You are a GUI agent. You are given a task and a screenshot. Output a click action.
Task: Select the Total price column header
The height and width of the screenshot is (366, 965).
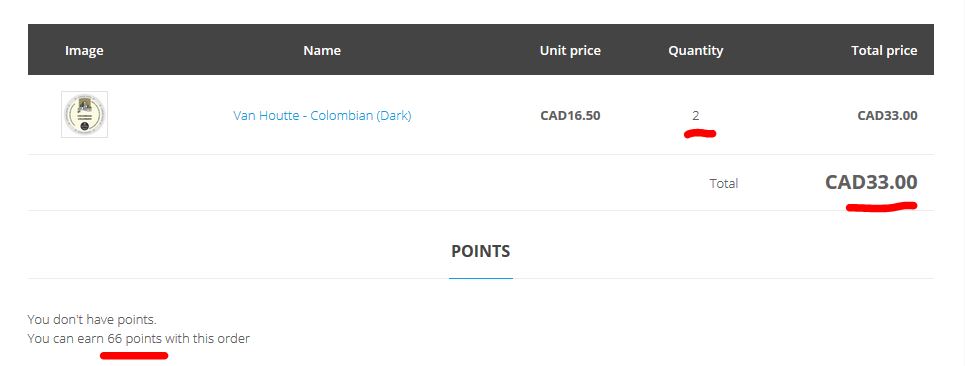click(884, 50)
